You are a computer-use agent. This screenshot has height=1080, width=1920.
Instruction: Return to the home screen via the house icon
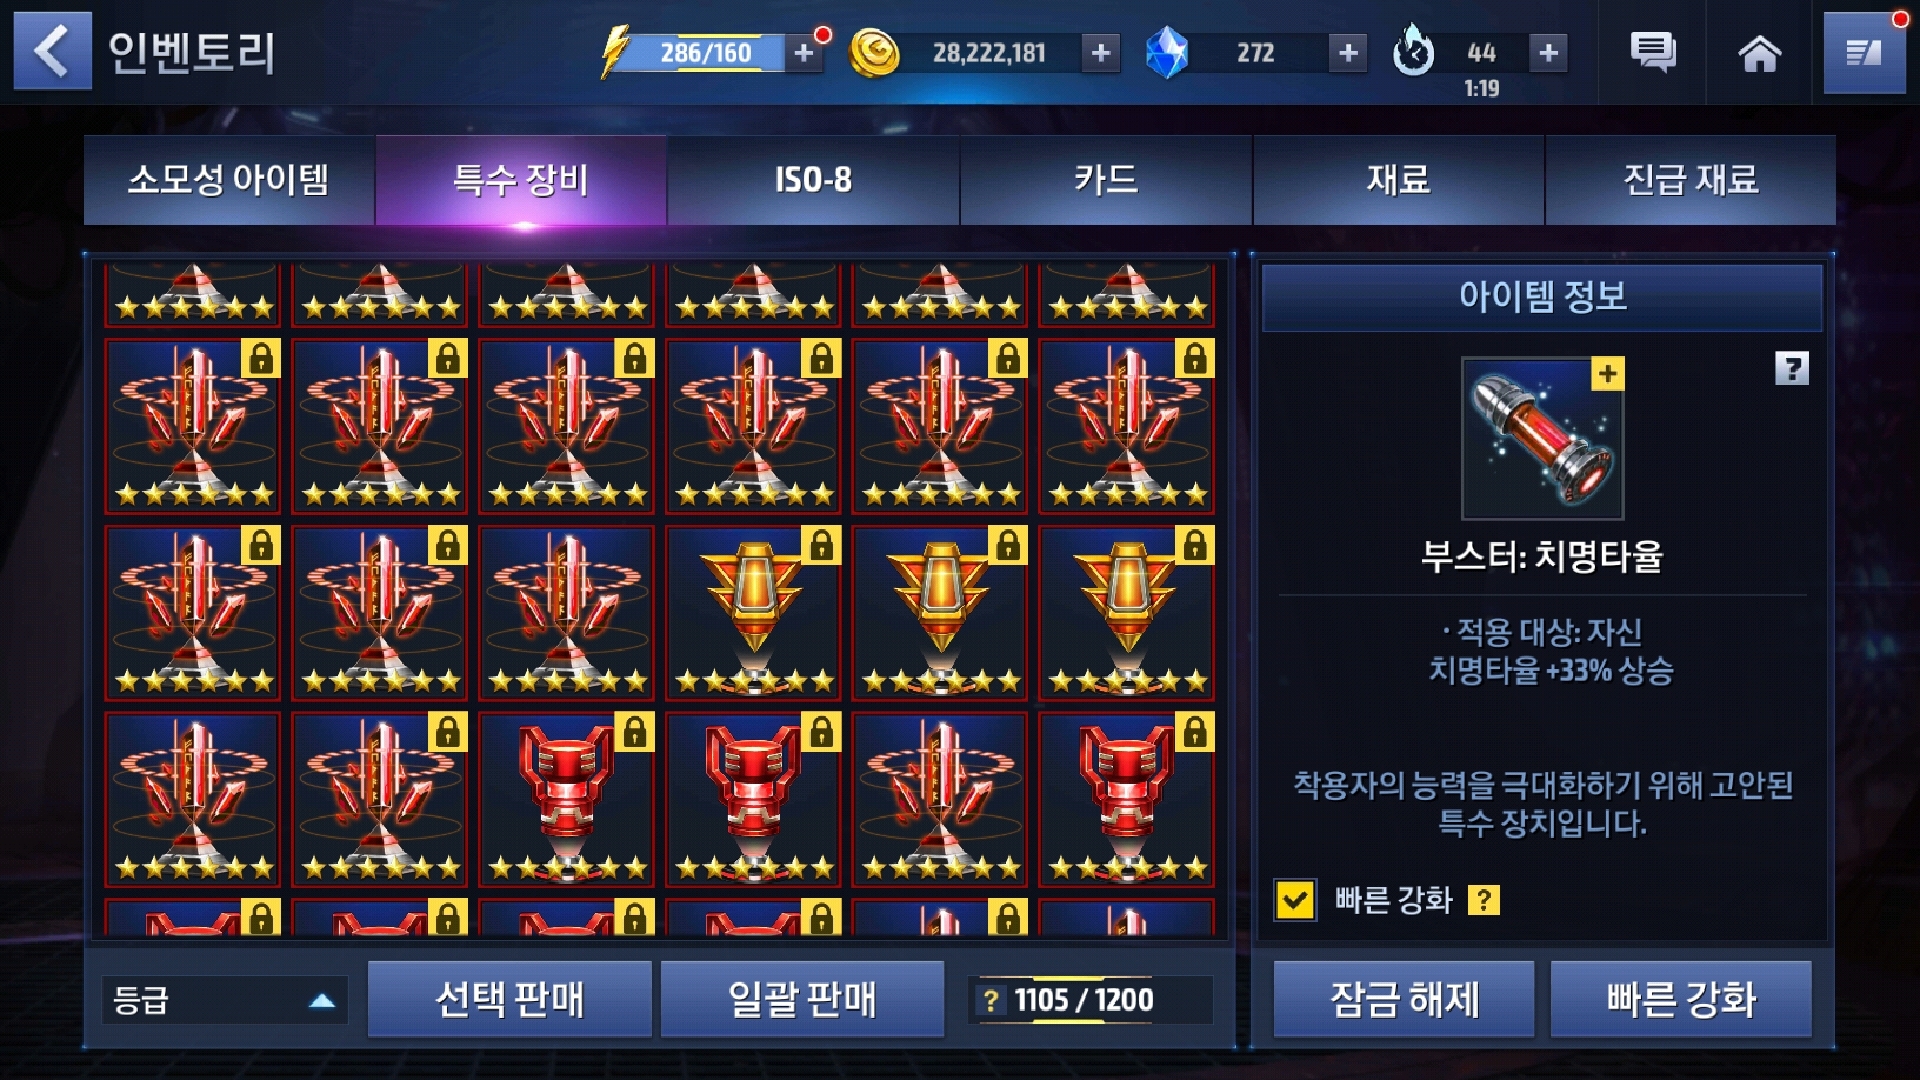click(x=1760, y=53)
